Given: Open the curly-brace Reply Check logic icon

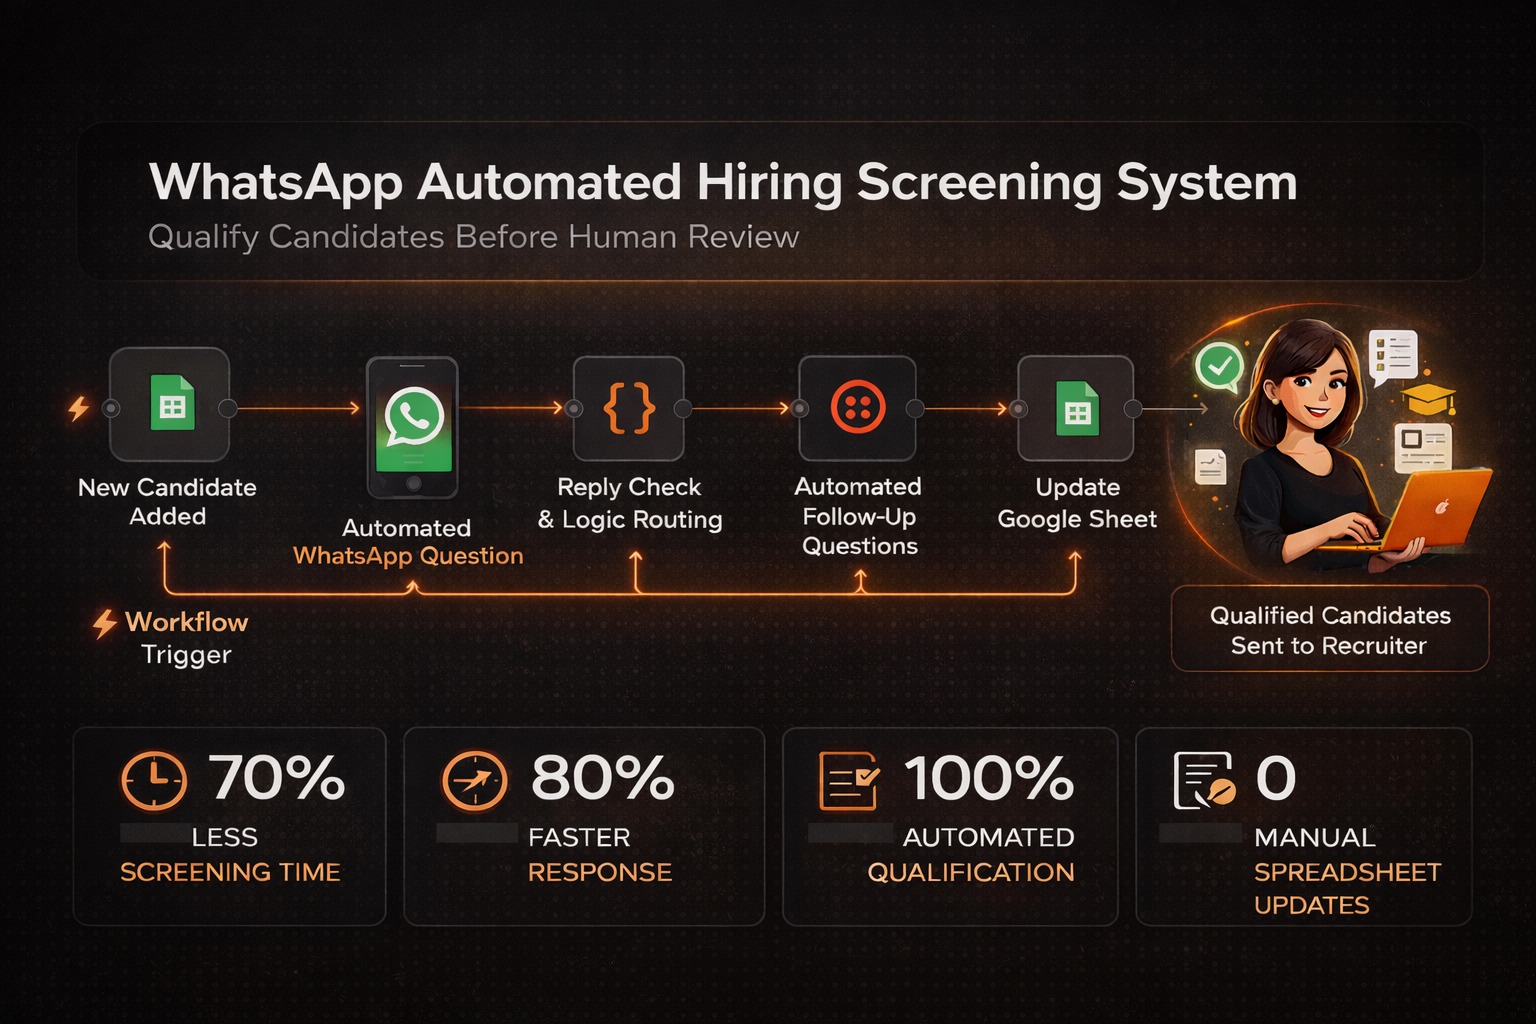Looking at the screenshot, I should point(628,408).
